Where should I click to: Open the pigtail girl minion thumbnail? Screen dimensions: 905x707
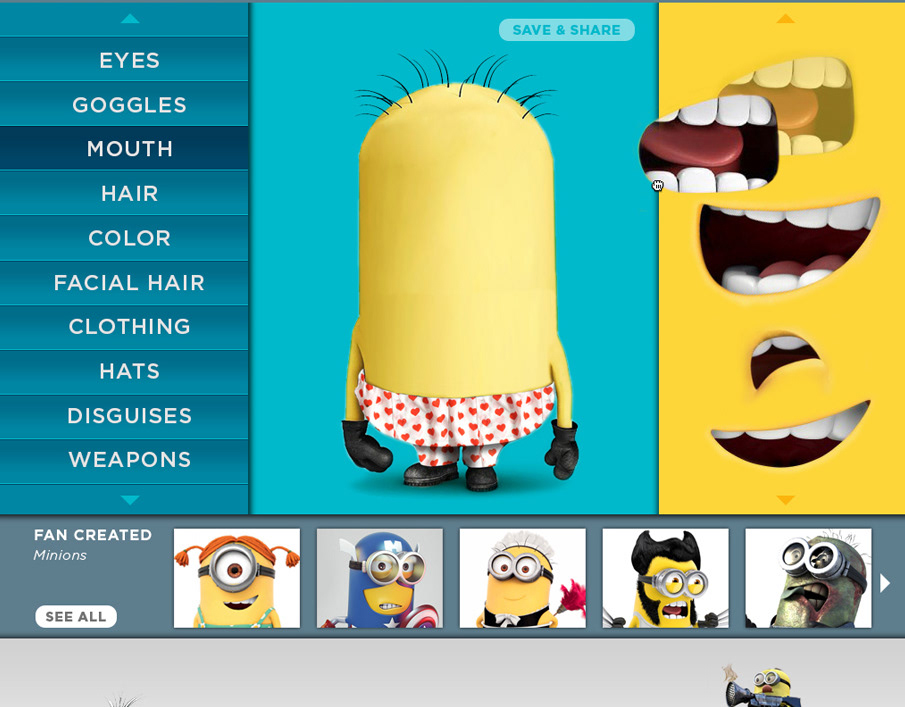[237, 578]
